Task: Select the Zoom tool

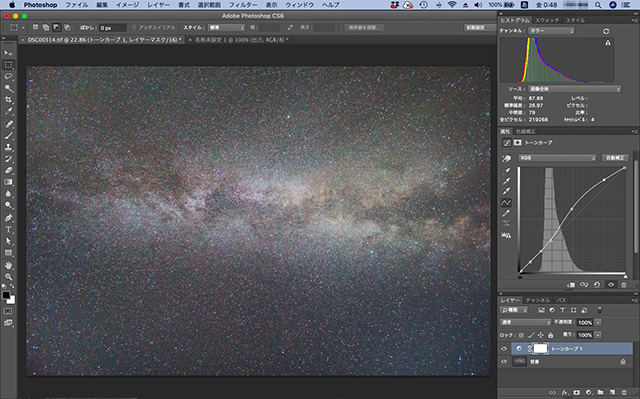Action: pyautogui.click(x=8, y=277)
